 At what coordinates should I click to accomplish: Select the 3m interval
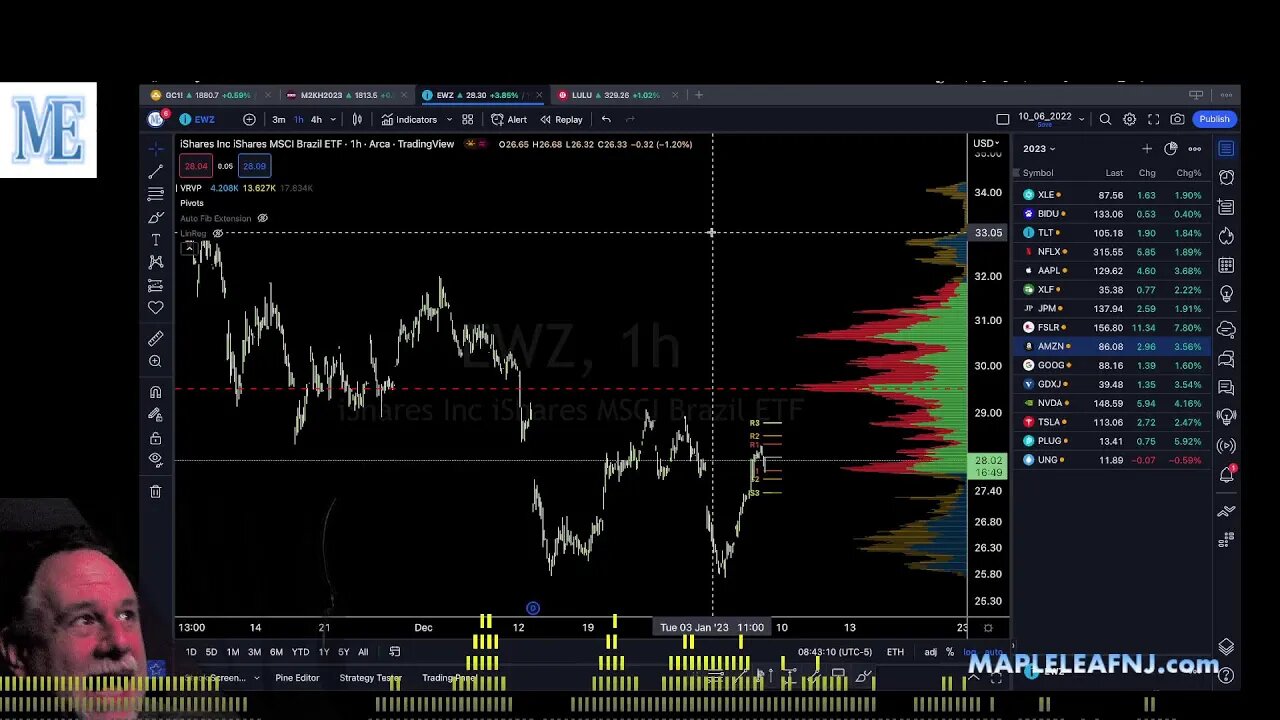[x=279, y=119]
